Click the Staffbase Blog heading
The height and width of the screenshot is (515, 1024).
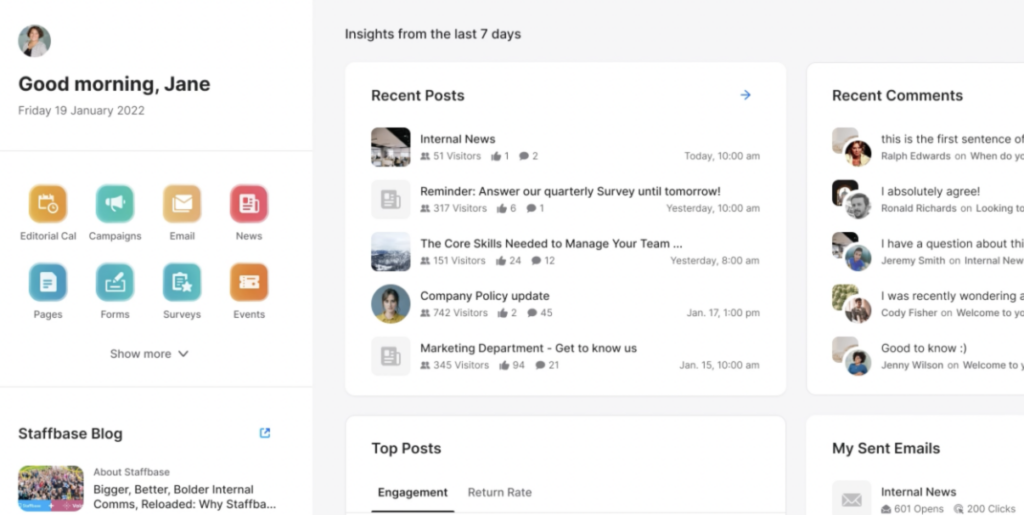point(71,433)
